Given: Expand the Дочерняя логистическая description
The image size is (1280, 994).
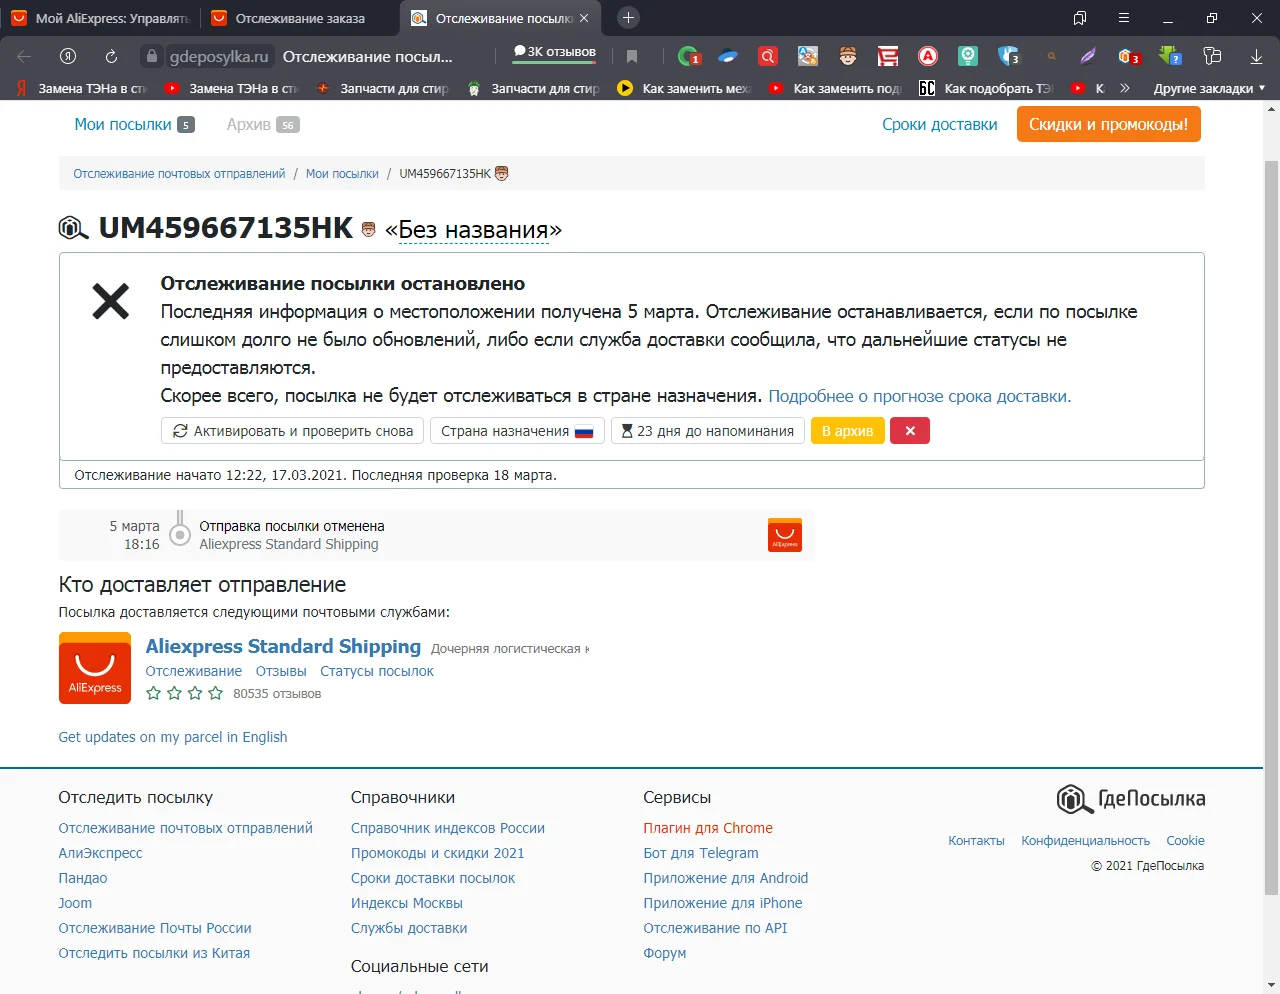Looking at the screenshot, I should point(510,649).
